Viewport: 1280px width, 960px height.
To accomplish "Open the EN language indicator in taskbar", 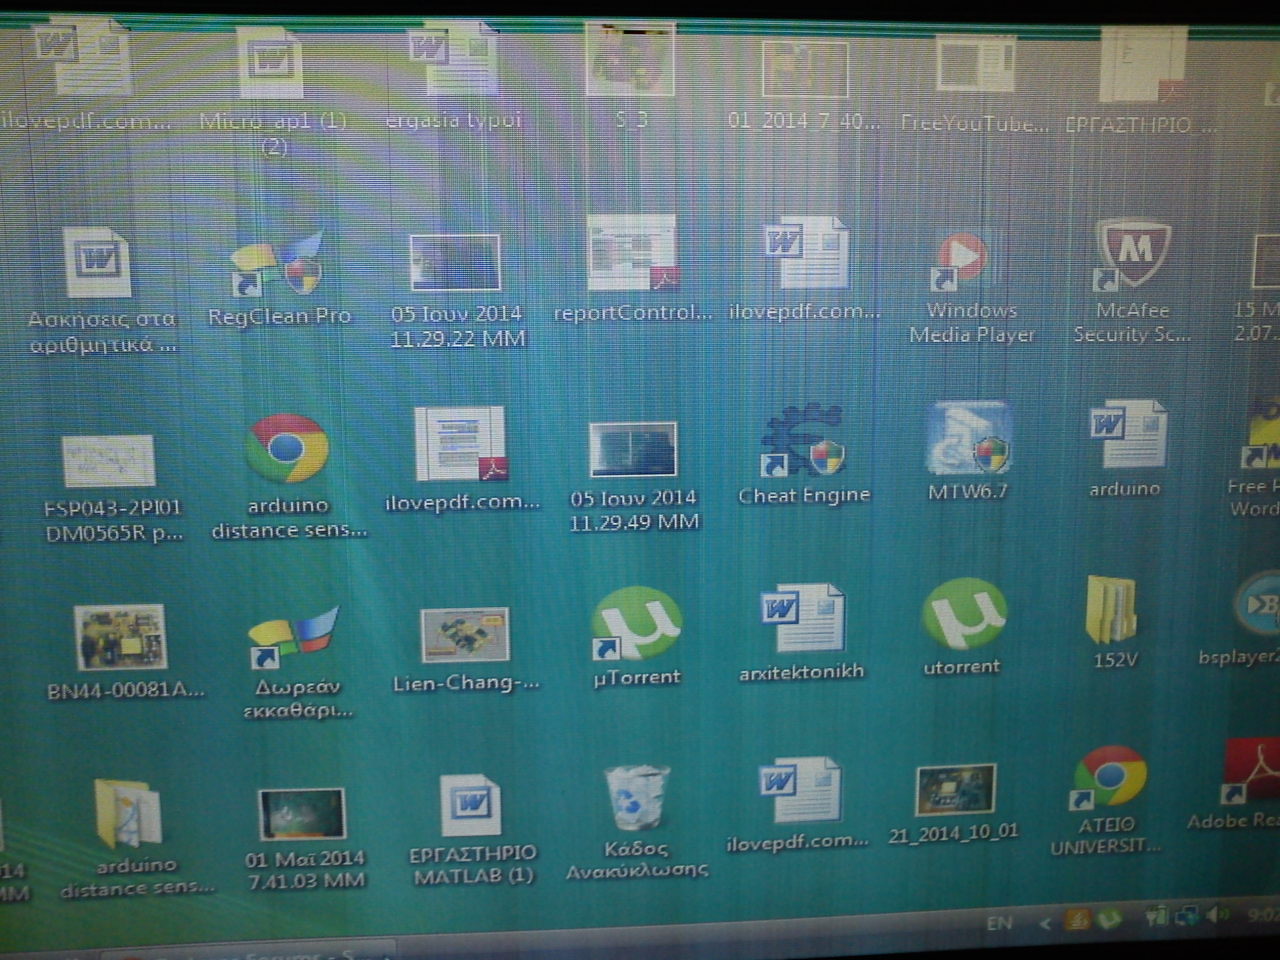I will 999,923.
